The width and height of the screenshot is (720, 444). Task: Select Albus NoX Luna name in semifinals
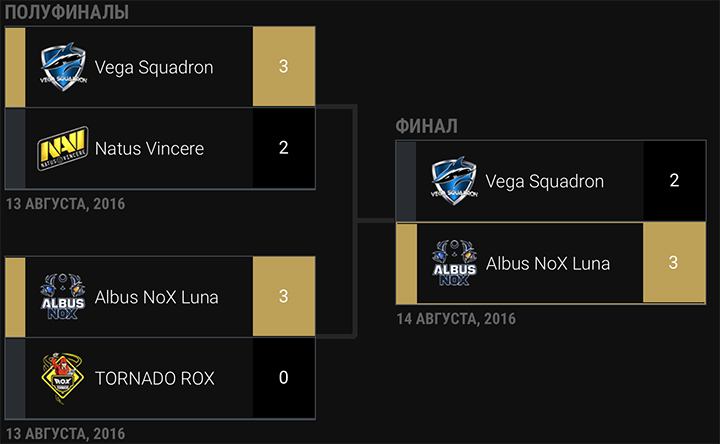click(x=156, y=297)
